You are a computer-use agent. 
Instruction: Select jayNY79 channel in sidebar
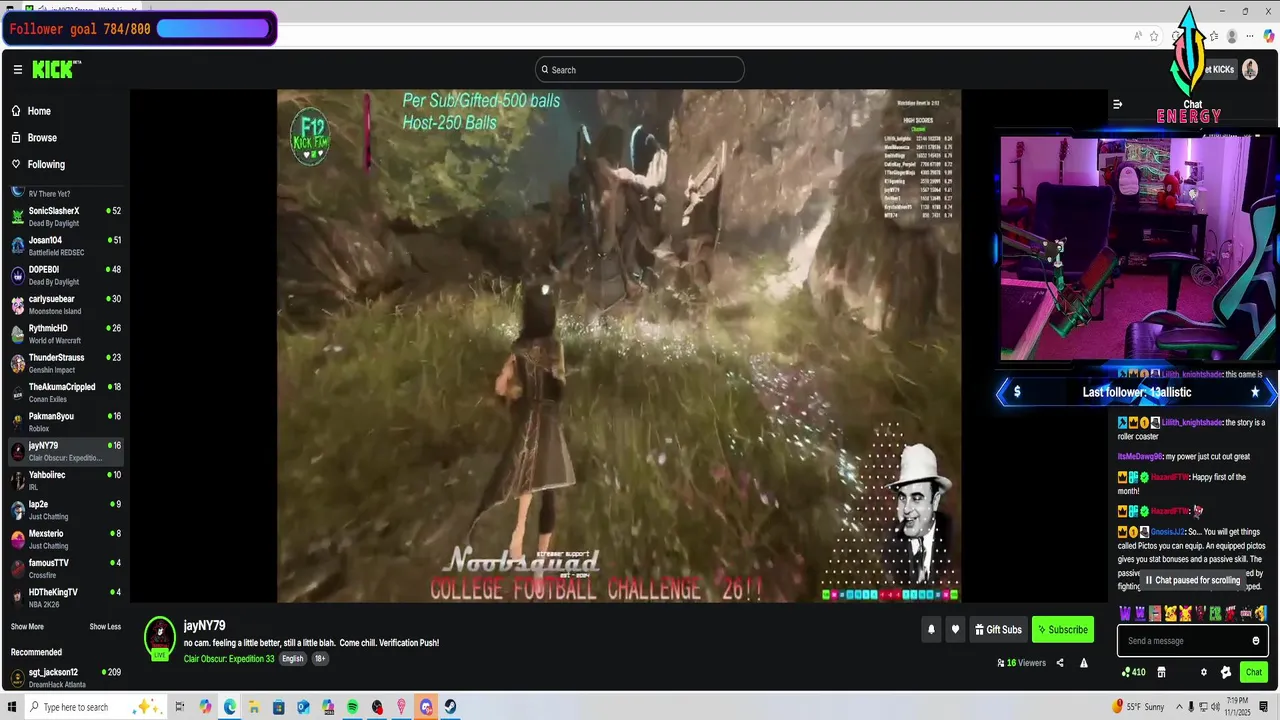click(x=66, y=451)
